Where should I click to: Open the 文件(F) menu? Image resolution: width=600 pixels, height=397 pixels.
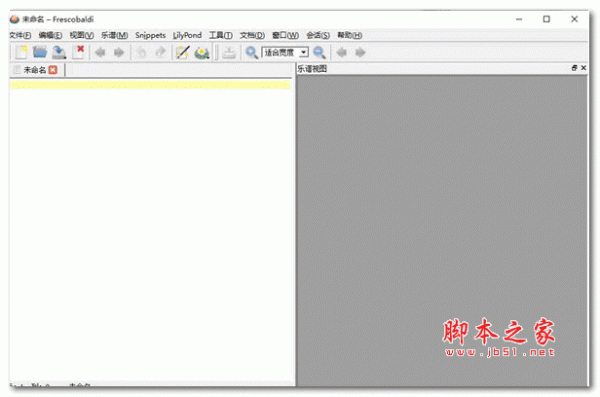coord(20,35)
